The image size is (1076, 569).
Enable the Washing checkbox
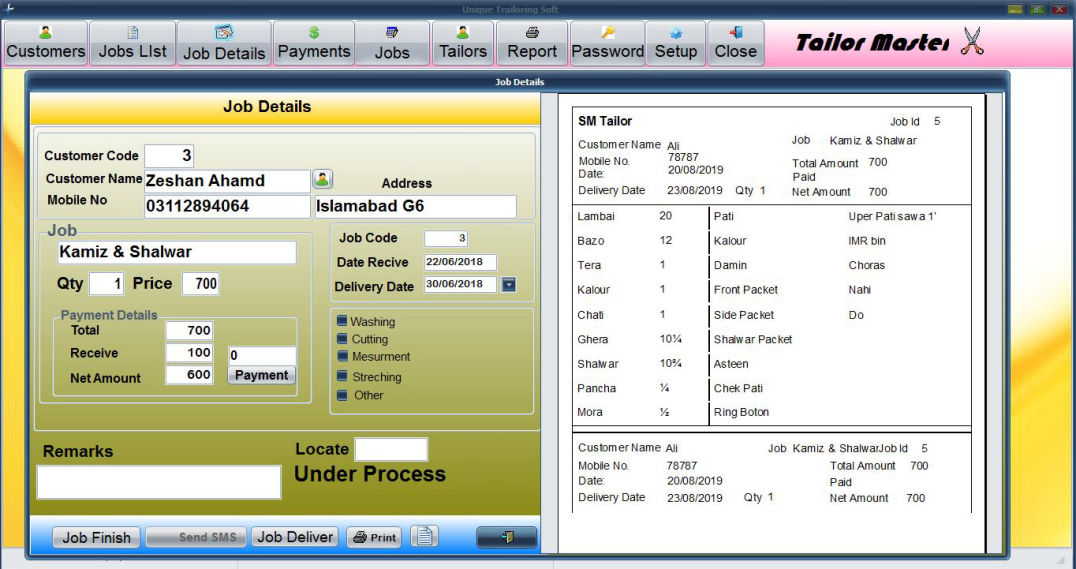point(342,321)
